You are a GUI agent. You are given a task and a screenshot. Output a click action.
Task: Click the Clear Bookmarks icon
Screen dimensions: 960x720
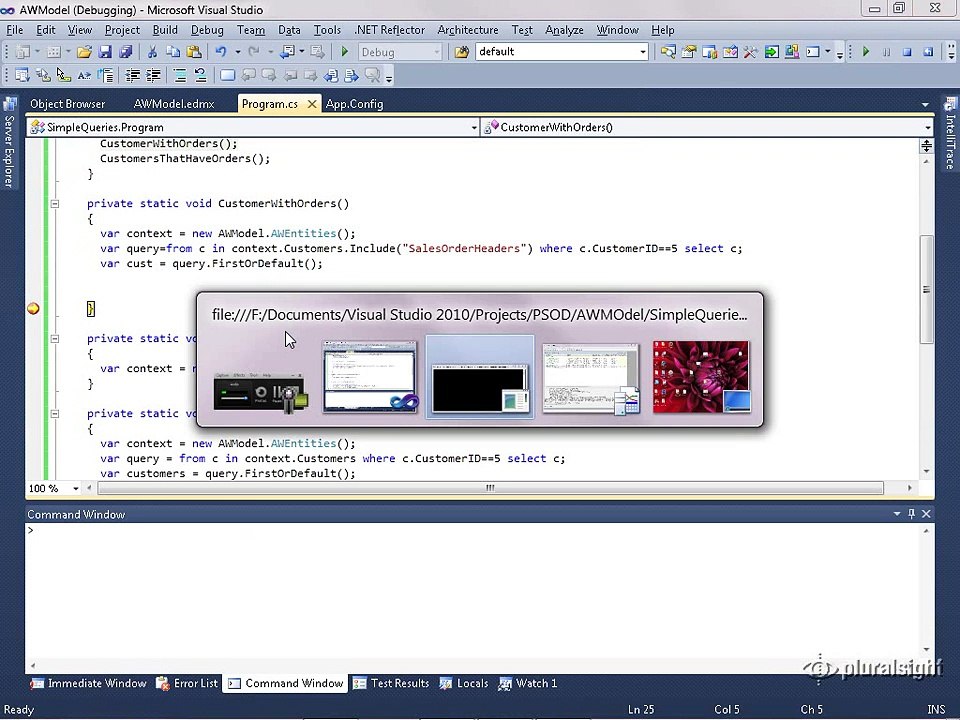tap(372, 76)
